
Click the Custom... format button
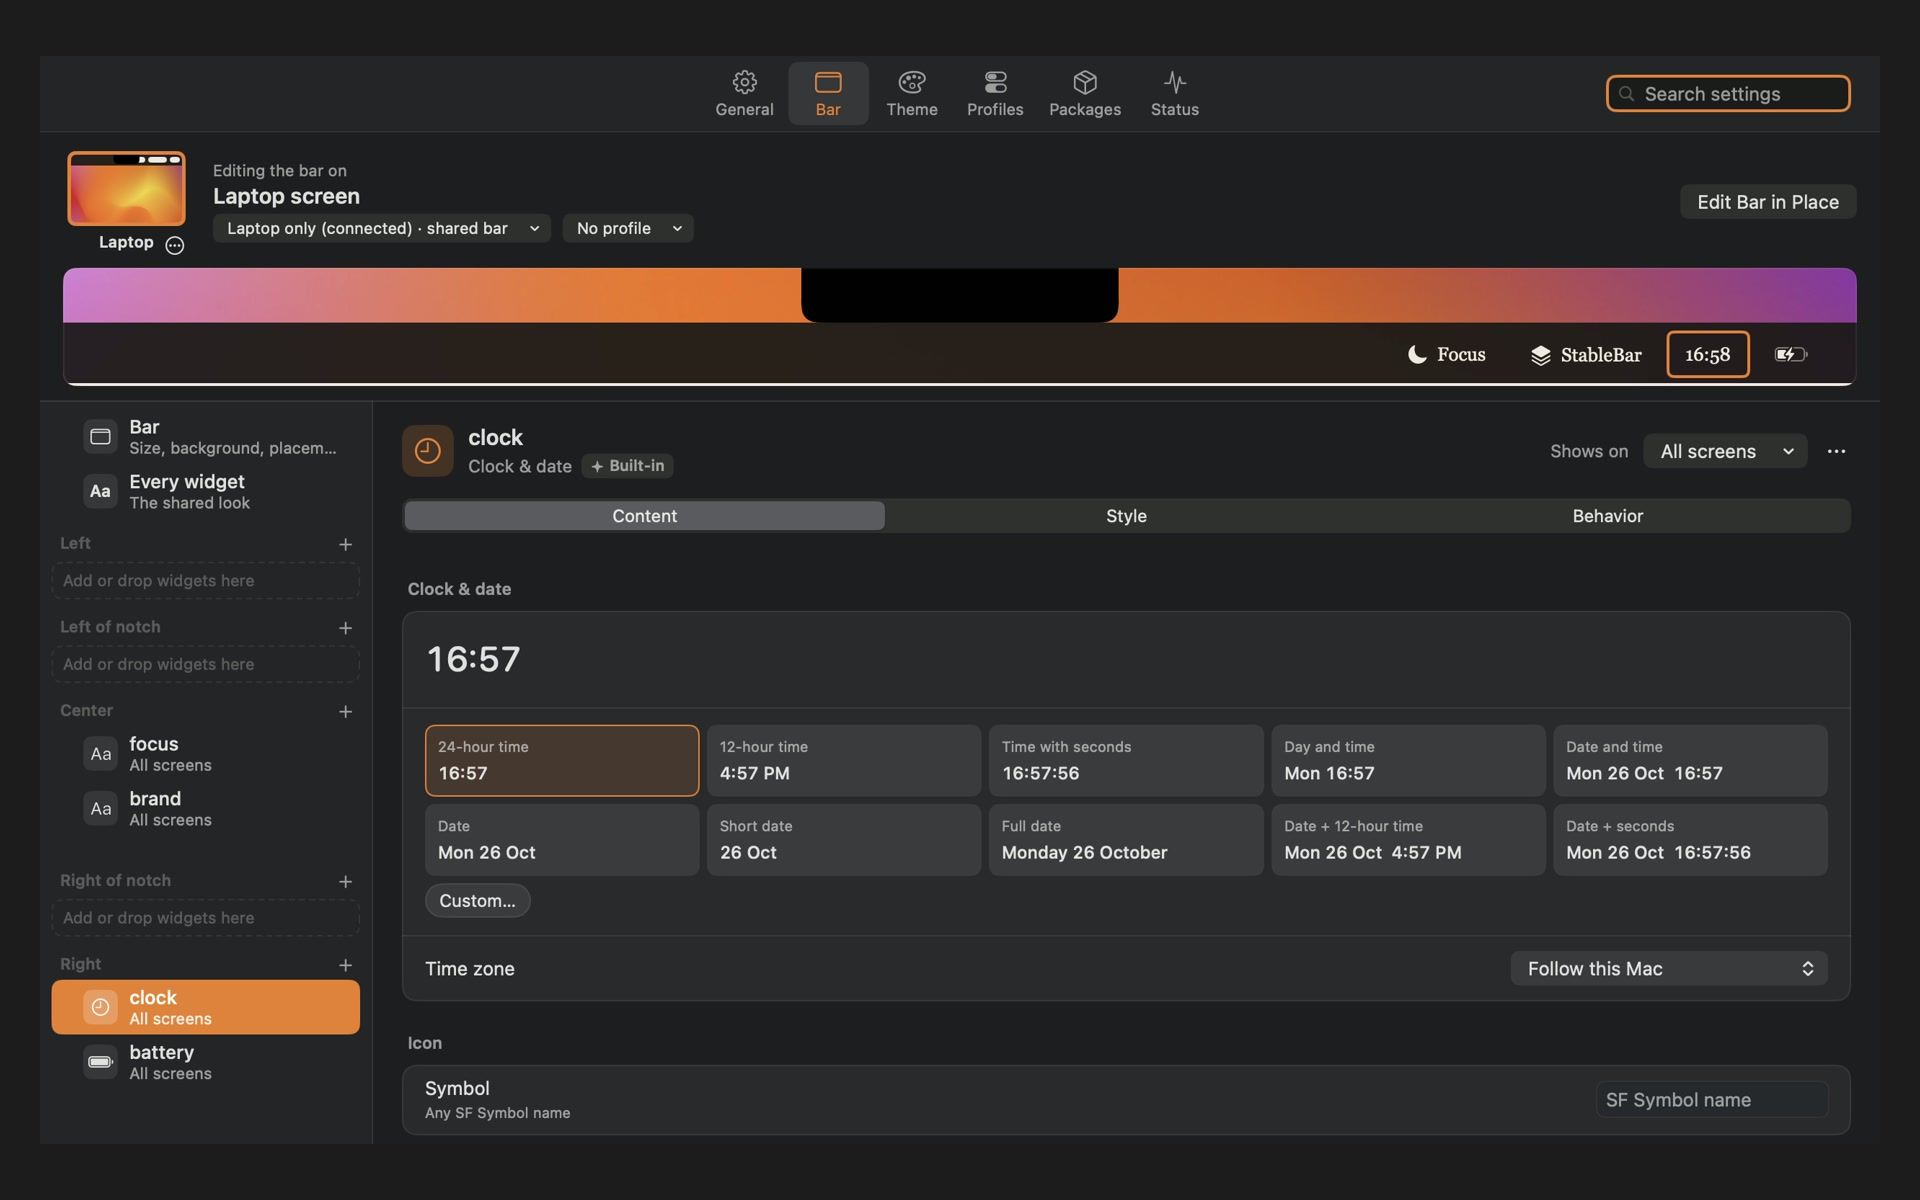tap(478, 901)
